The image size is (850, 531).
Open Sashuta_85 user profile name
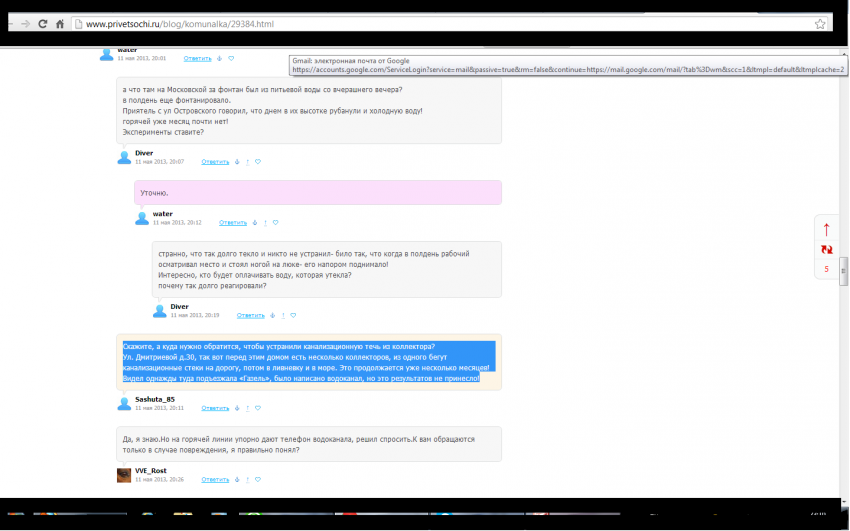click(x=155, y=399)
